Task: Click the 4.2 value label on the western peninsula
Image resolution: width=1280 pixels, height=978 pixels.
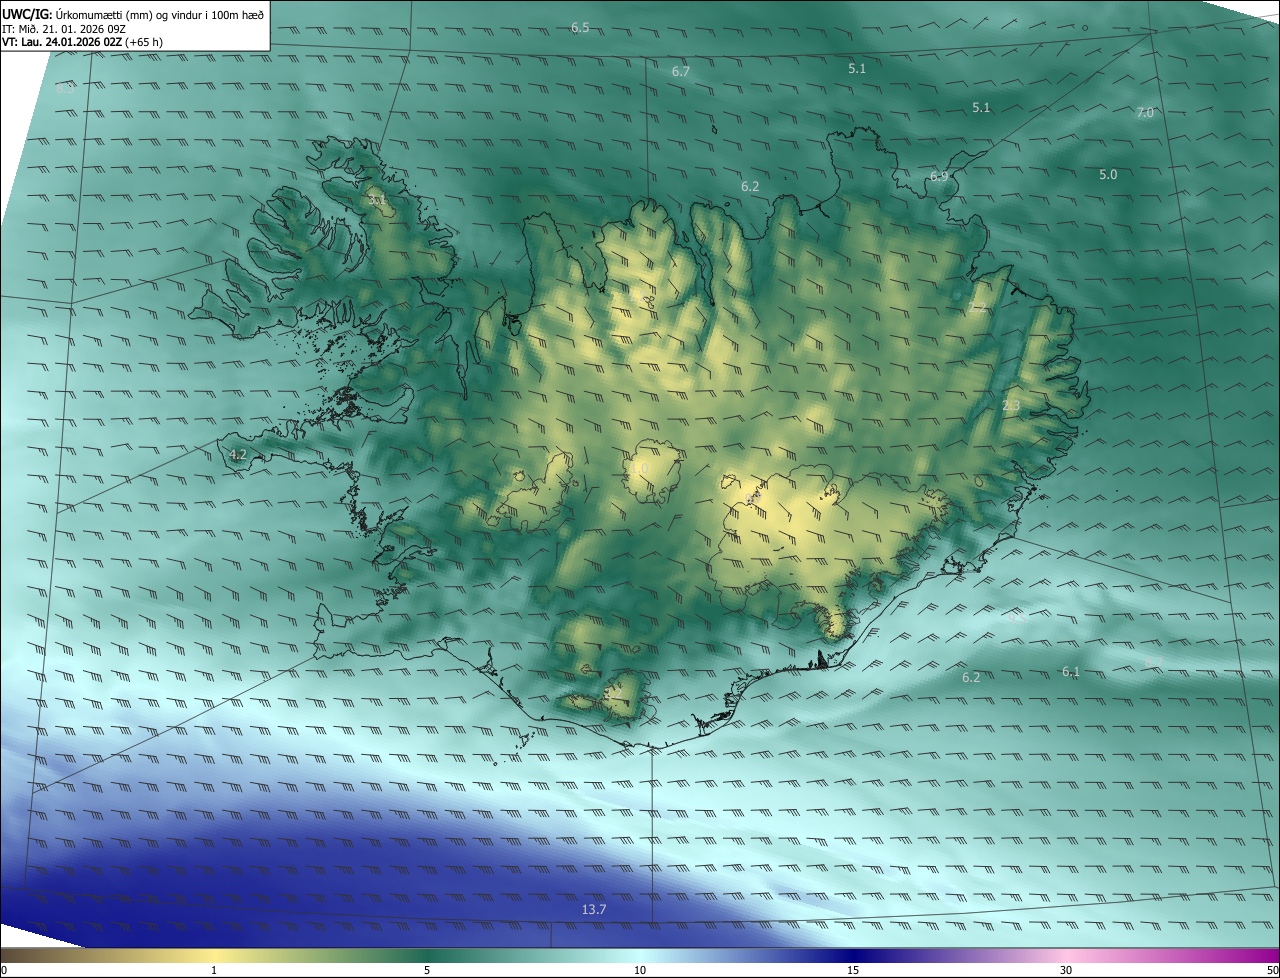Action: pos(238,455)
